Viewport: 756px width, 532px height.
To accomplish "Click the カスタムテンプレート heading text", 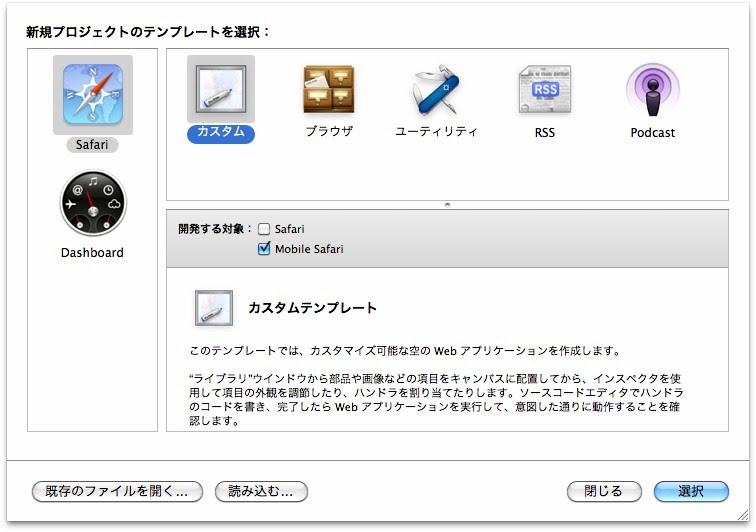I will [x=312, y=308].
